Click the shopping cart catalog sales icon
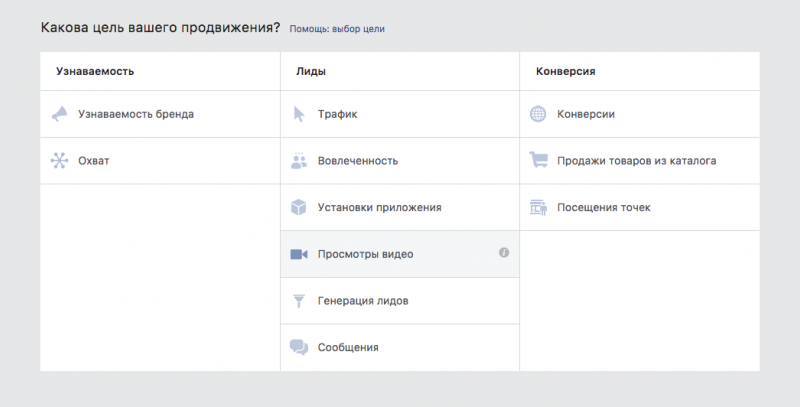 (538, 160)
